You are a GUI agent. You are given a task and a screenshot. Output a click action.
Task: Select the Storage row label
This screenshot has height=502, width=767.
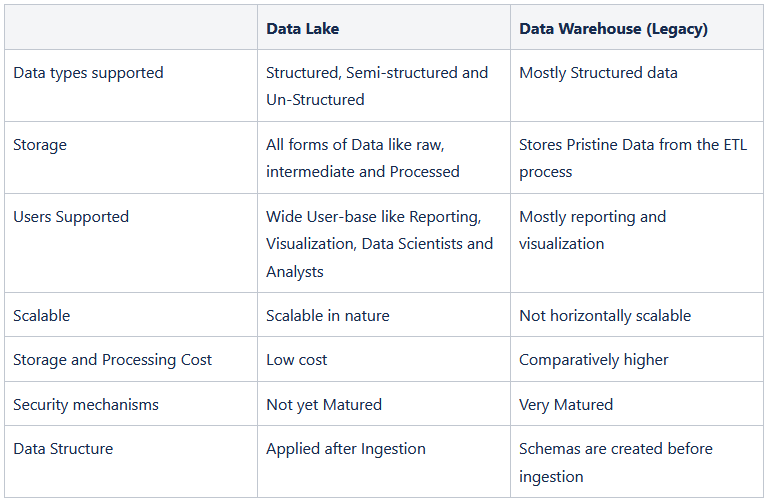click(40, 145)
